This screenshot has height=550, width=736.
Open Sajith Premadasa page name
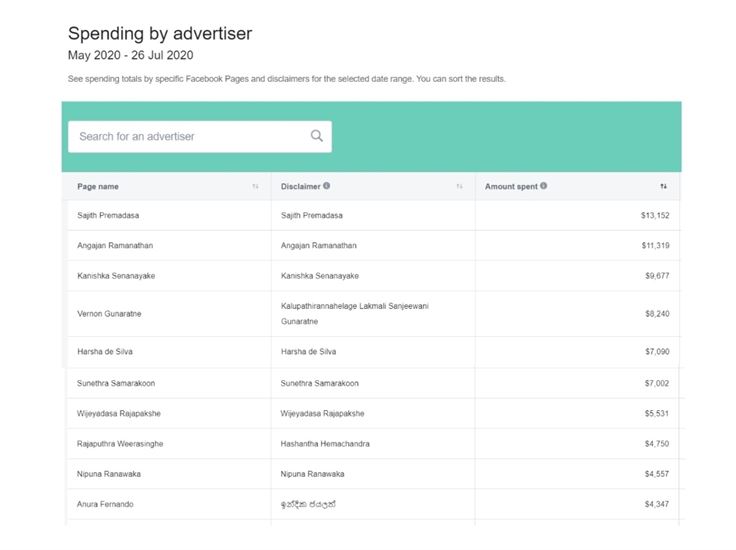pyautogui.click(x=108, y=215)
